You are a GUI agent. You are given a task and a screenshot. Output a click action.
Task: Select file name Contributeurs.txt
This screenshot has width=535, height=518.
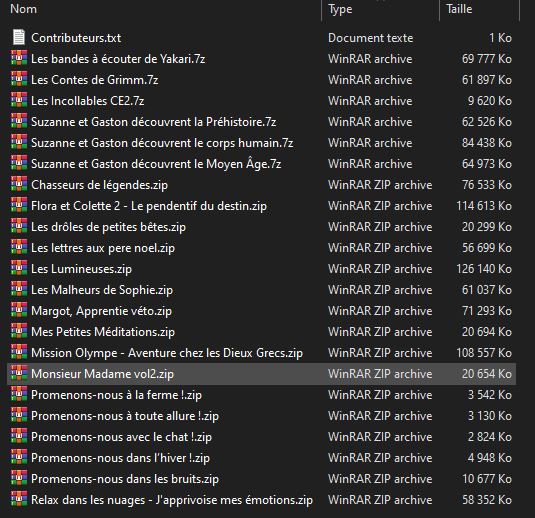pos(76,38)
